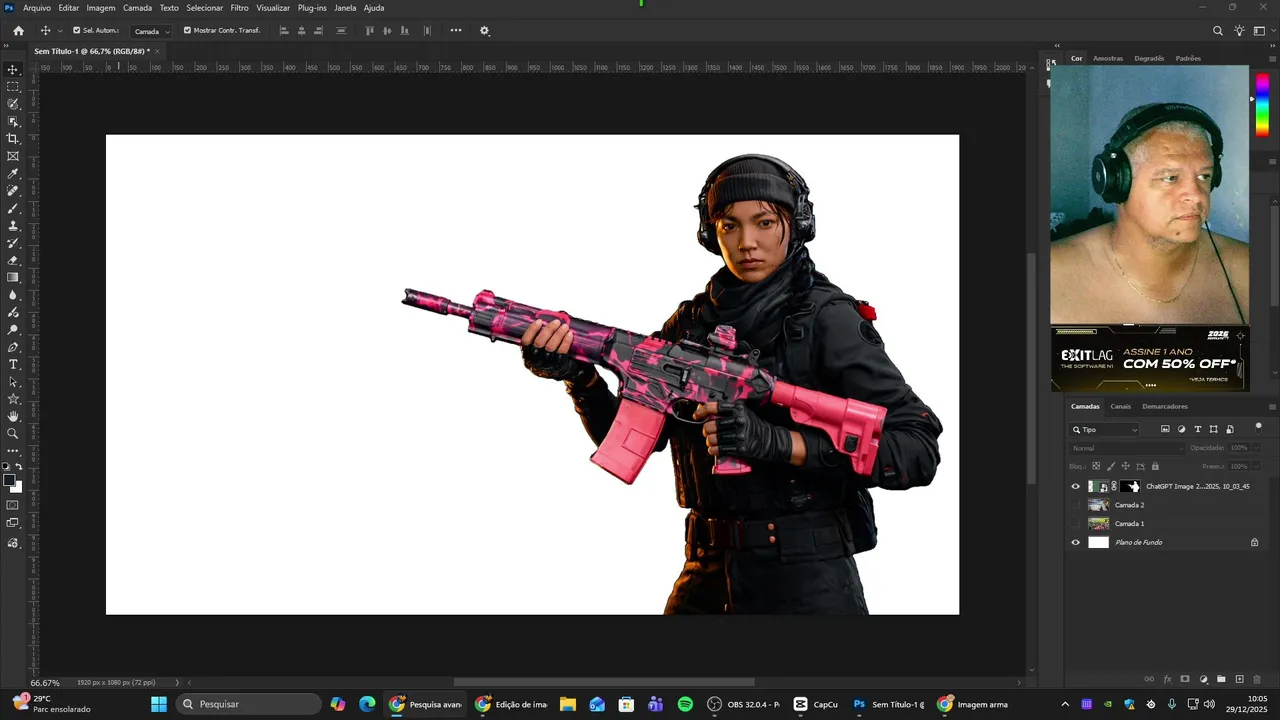Create new layer group folder icon
Screen dimensions: 1280x720
1221,679
